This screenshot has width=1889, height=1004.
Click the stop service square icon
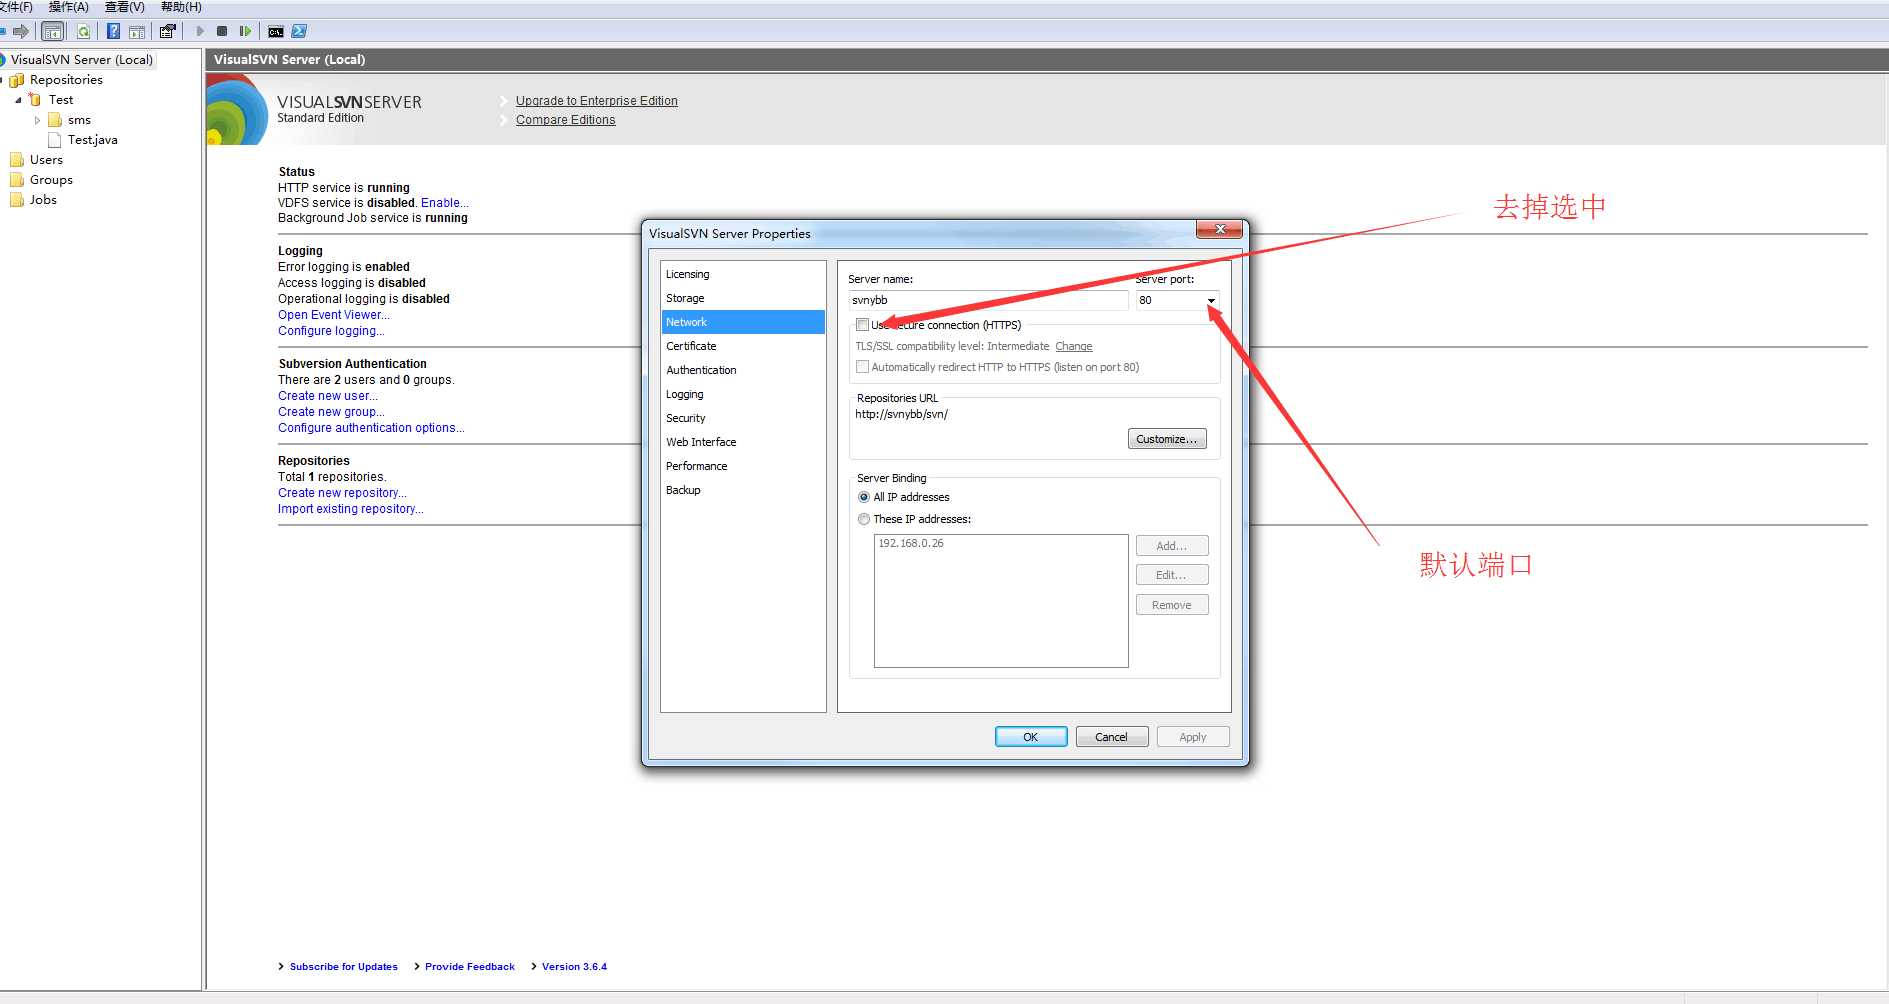click(x=222, y=31)
